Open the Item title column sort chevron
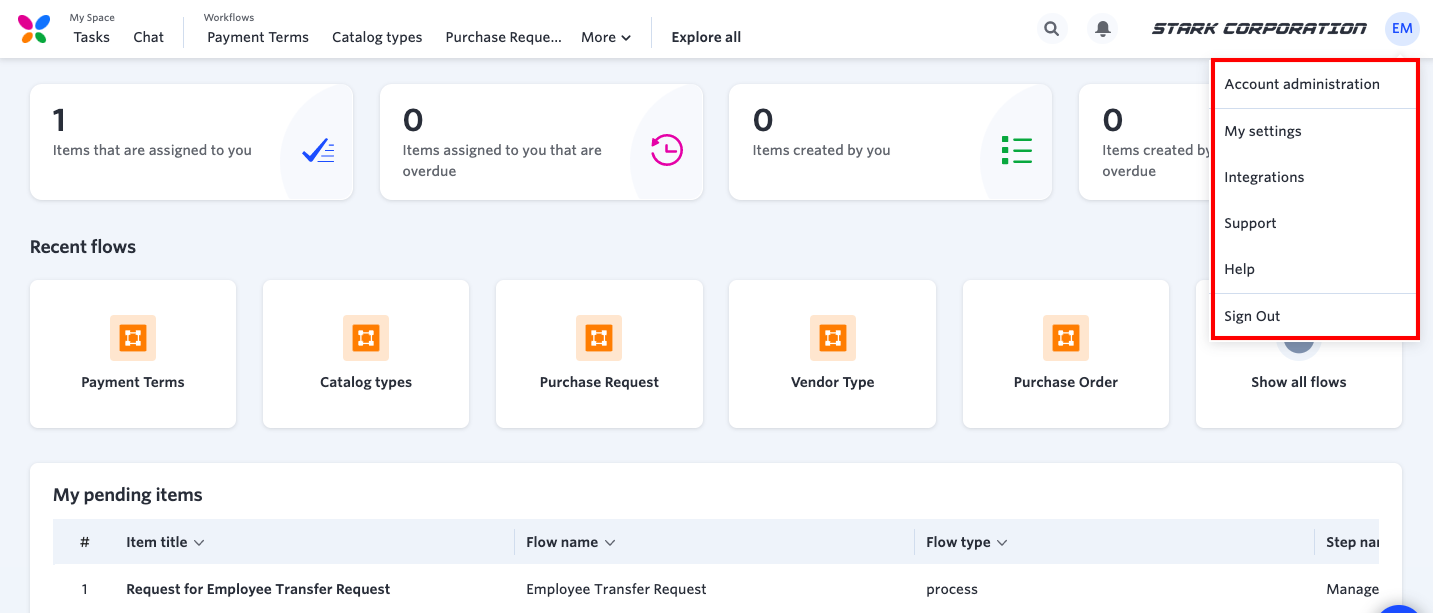Image resolution: width=1433 pixels, height=613 pixels. [199, 543]
